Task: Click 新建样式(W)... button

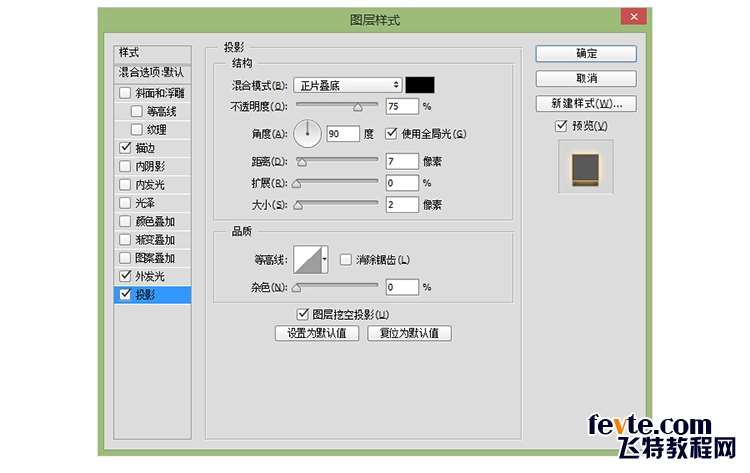Action: click(586, 103)
